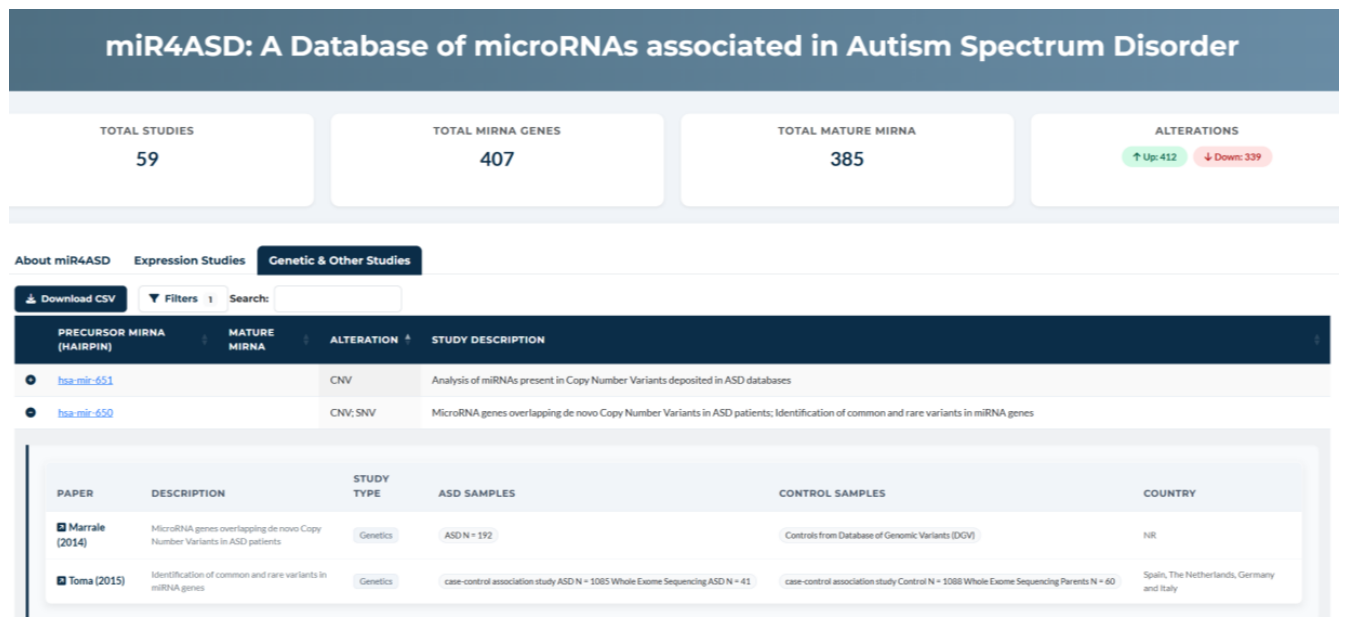Click the Total miRNA Genes 407 card

(497, 160)
